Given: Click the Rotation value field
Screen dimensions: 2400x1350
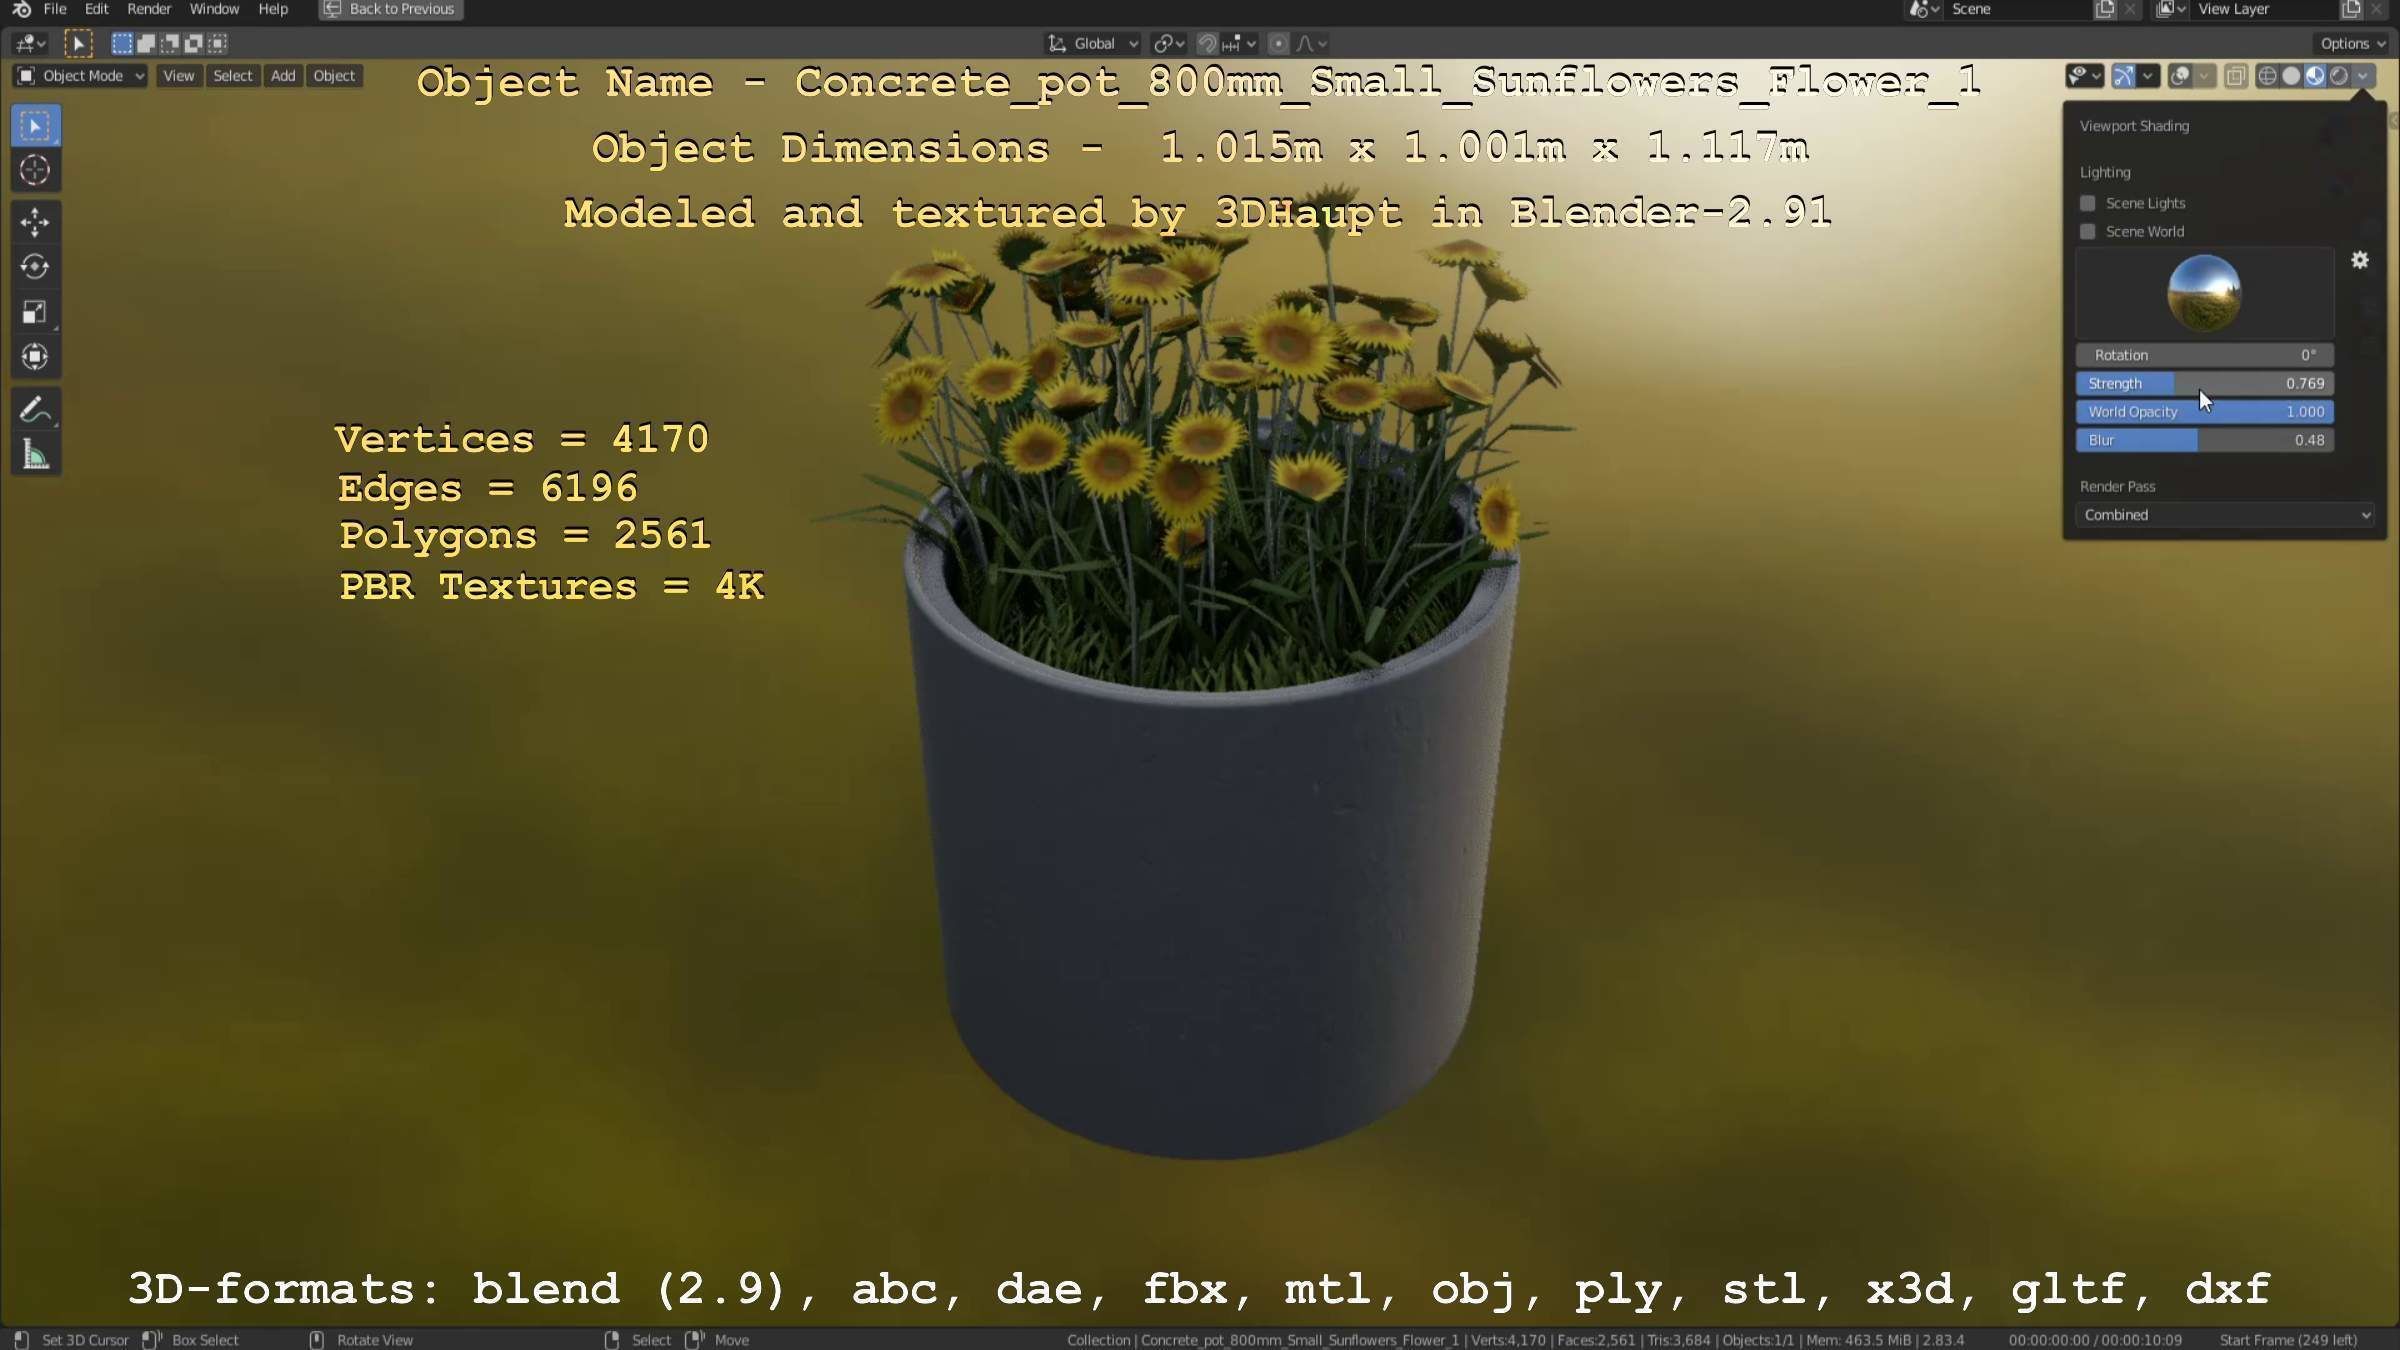Looking at the screenshot, I should [x=2205, y=355].
